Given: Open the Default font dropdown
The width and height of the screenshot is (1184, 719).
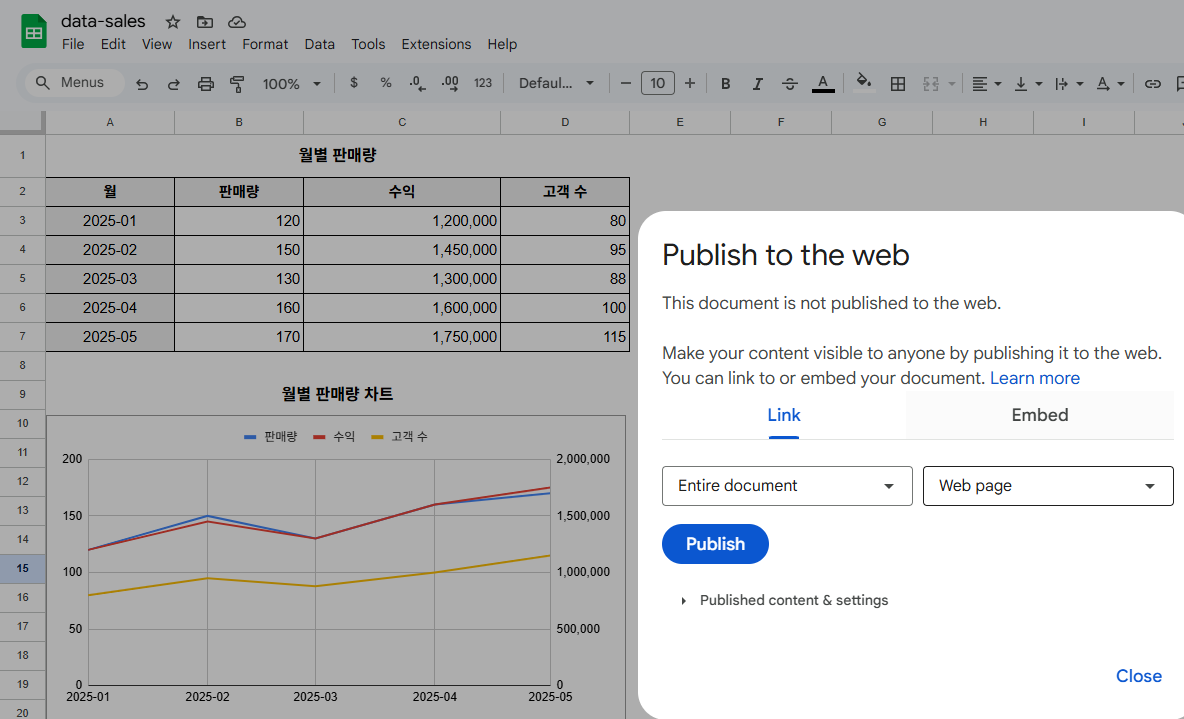Looking at the screenshot, I should [556, 83].
